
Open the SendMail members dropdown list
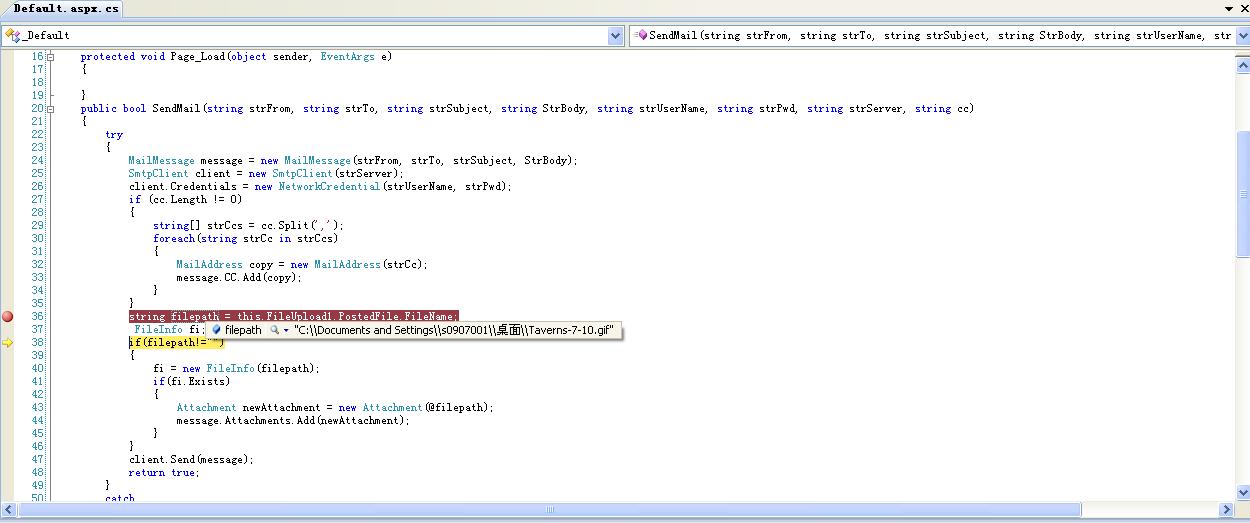coord(1242,36)
